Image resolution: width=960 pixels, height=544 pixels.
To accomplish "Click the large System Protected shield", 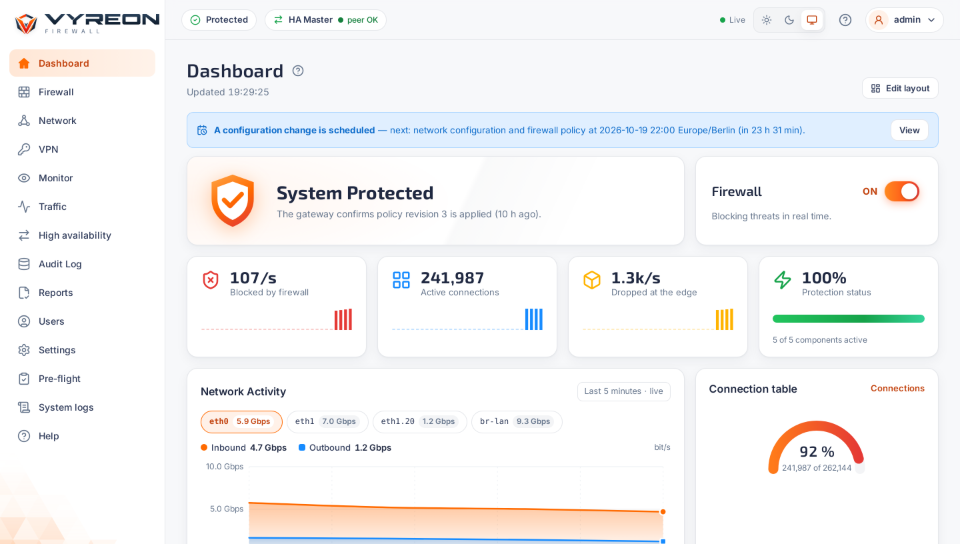I will click(233, 201).
